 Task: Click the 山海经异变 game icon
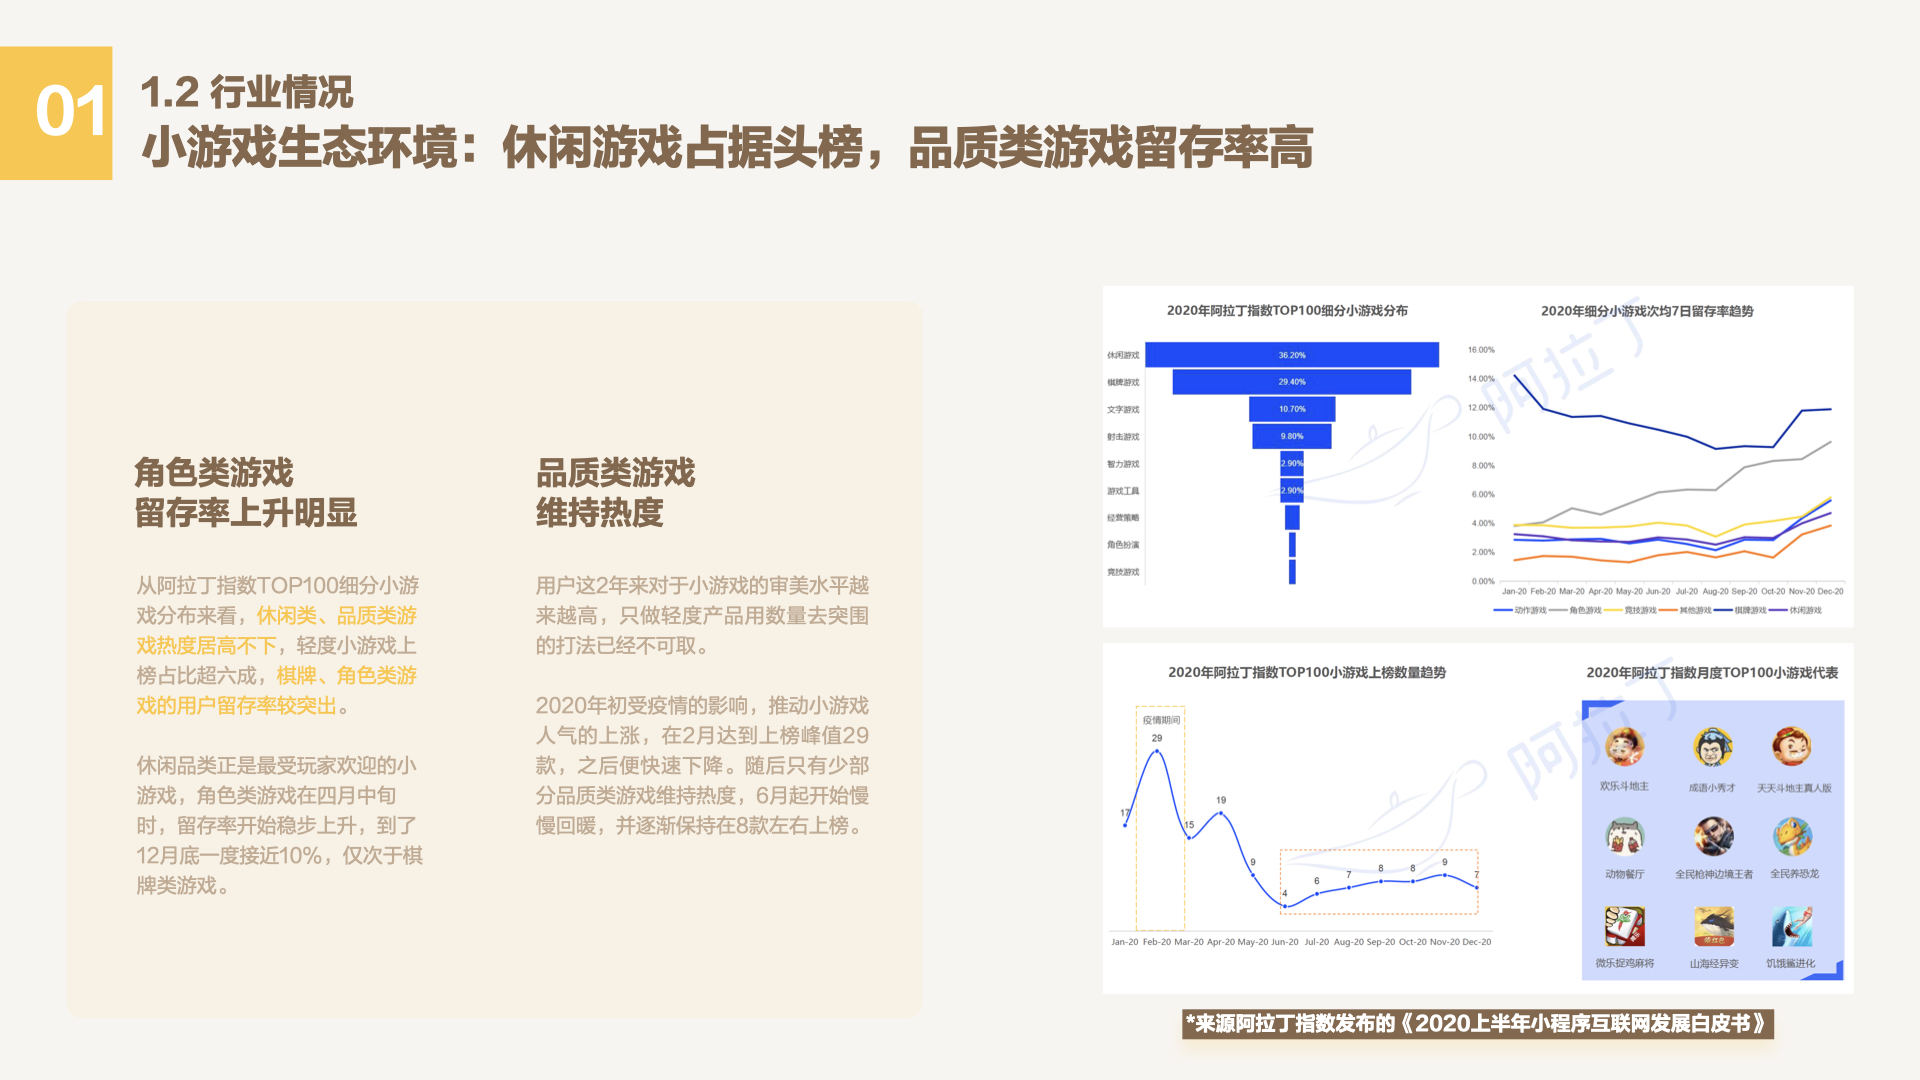(1713, 926)
